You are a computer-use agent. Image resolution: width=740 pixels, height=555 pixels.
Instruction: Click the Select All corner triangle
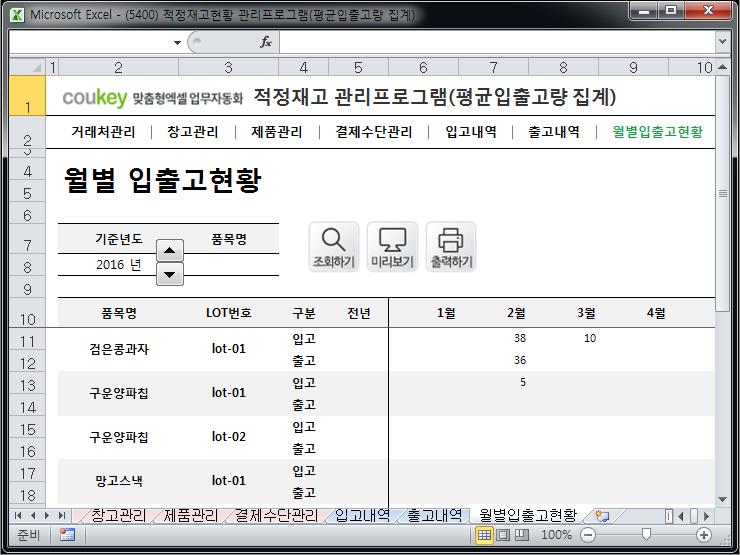tap(27, 67)
